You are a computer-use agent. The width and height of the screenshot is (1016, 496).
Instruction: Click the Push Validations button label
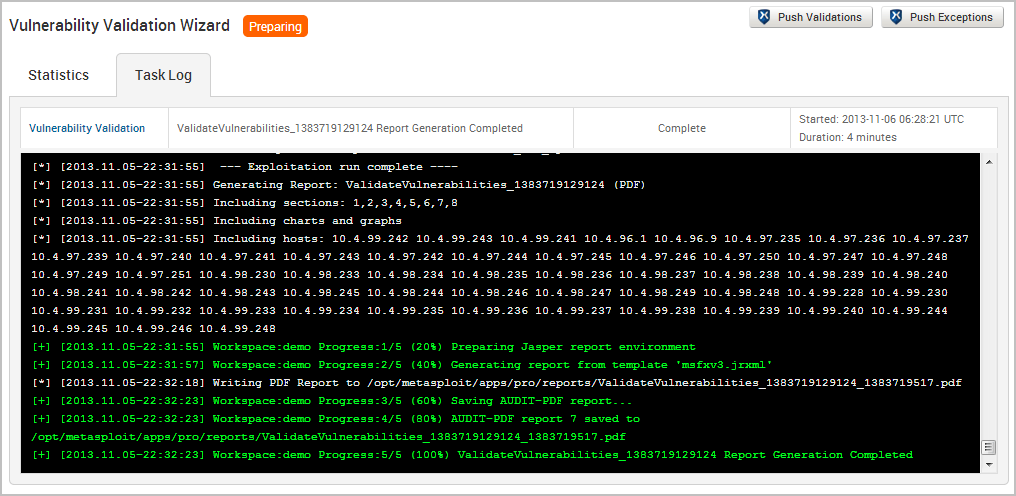pos(820,17)
